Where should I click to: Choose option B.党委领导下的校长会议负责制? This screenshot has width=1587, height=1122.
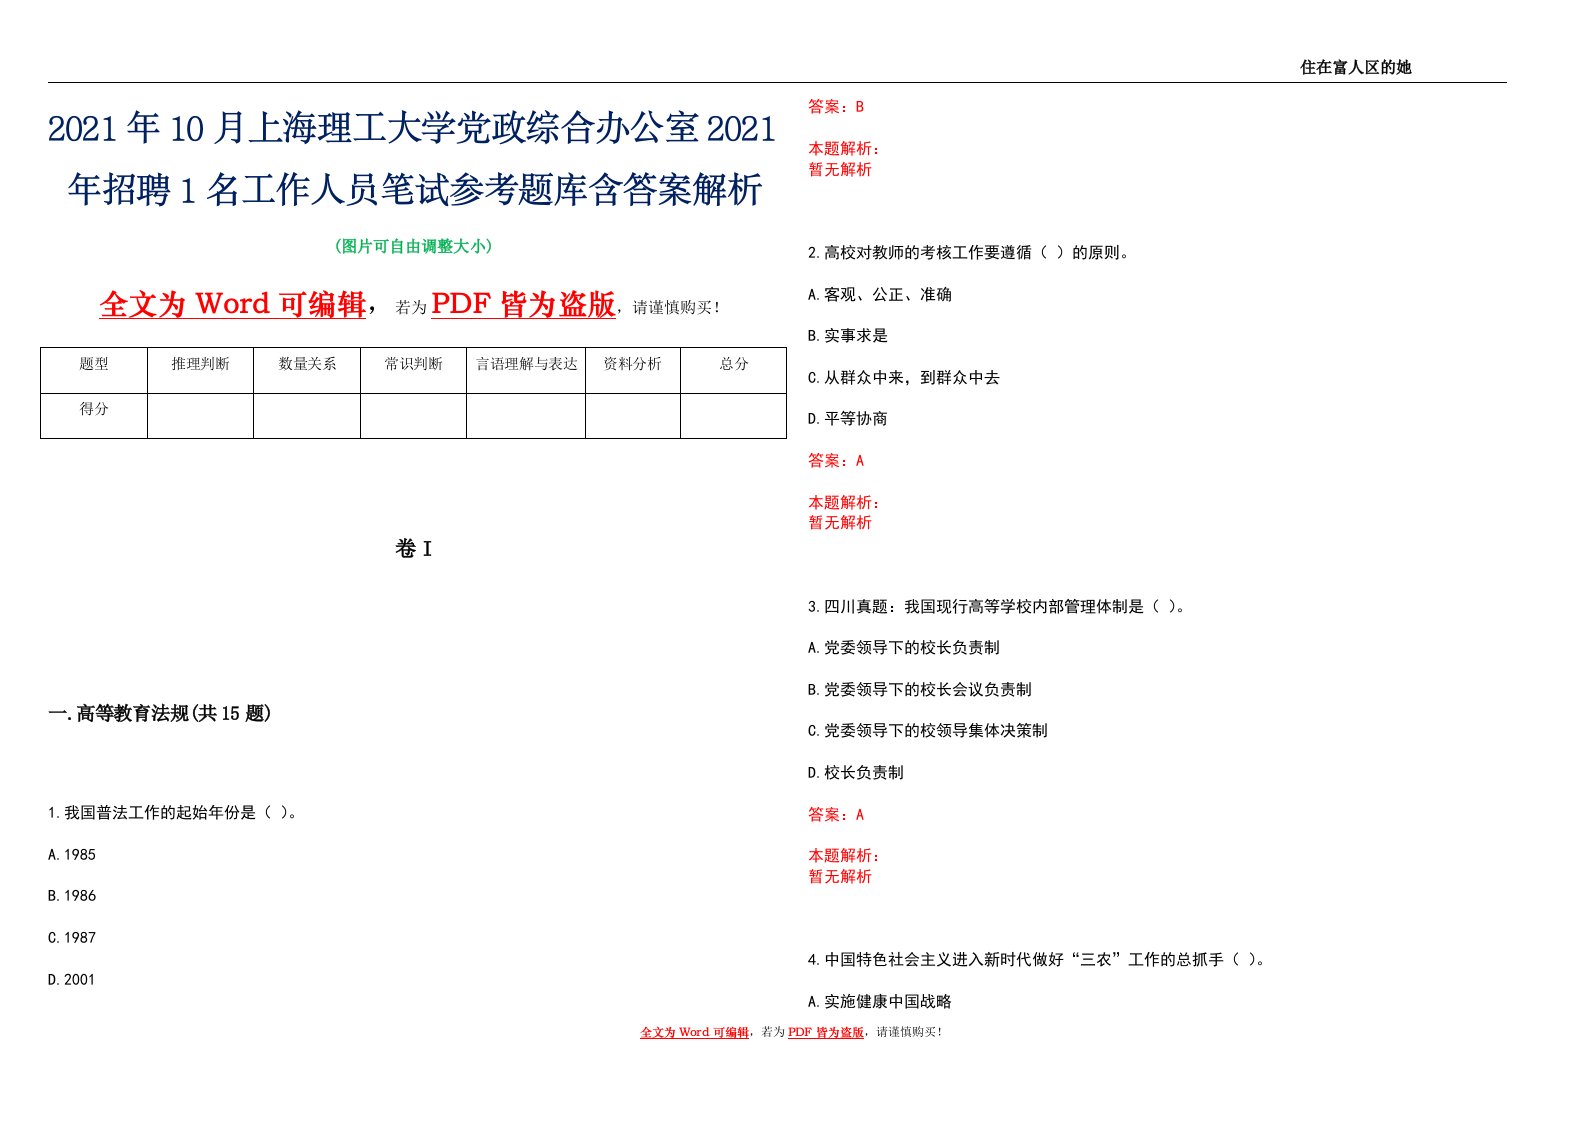[920, 690]
